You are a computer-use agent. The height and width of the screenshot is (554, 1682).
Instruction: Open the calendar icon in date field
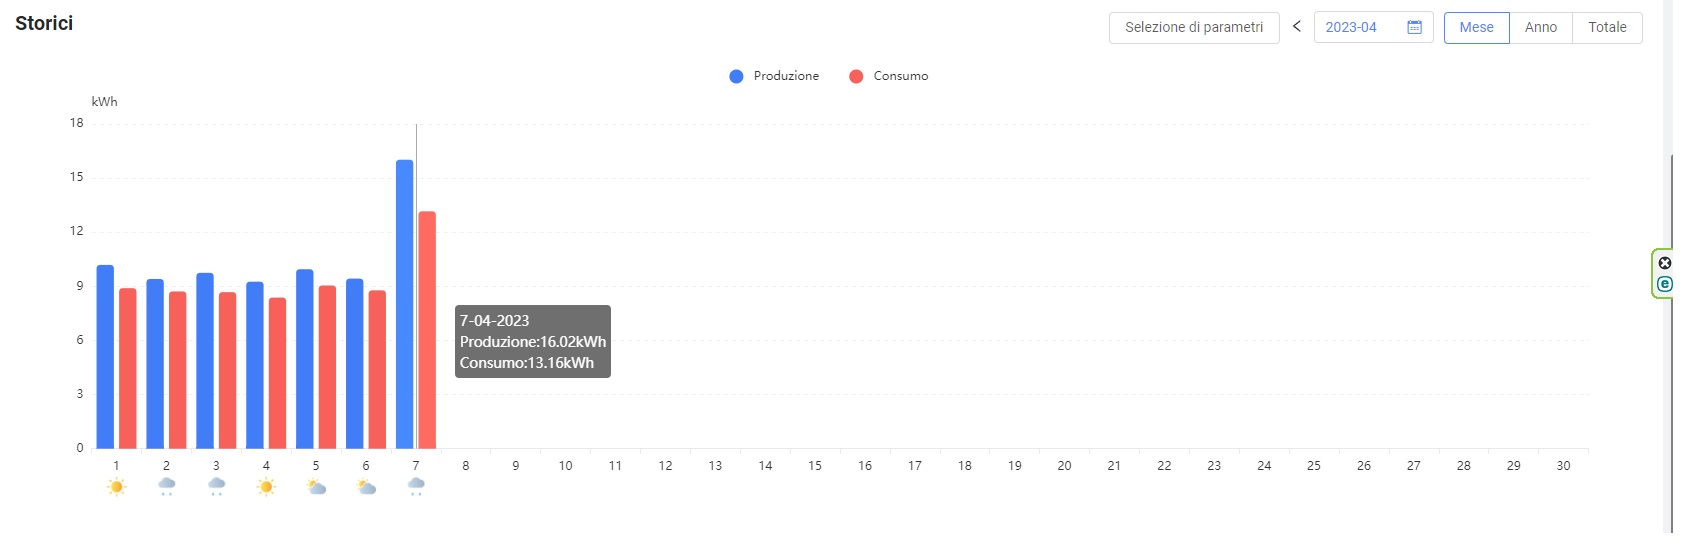coord(1414,27)
